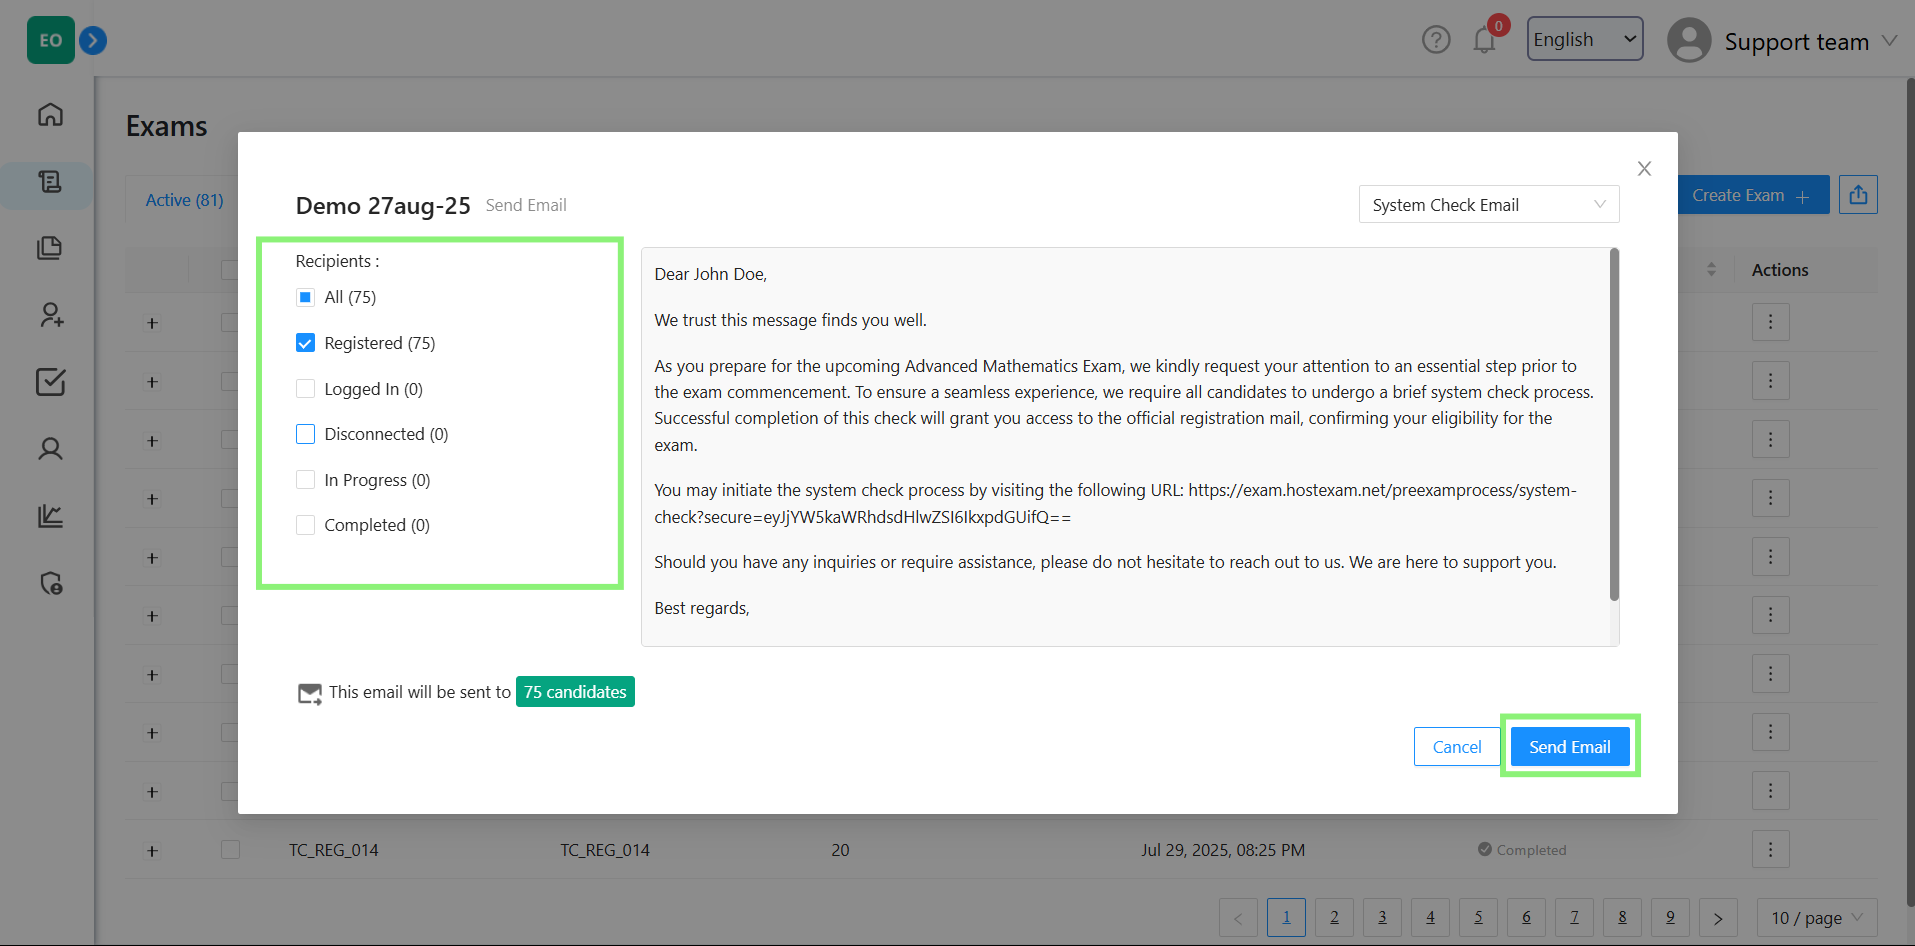Cancel the send email dialog
The height and width of the screenshot is (946, 1915).
pyautogui.click(x=1456, y=747)
